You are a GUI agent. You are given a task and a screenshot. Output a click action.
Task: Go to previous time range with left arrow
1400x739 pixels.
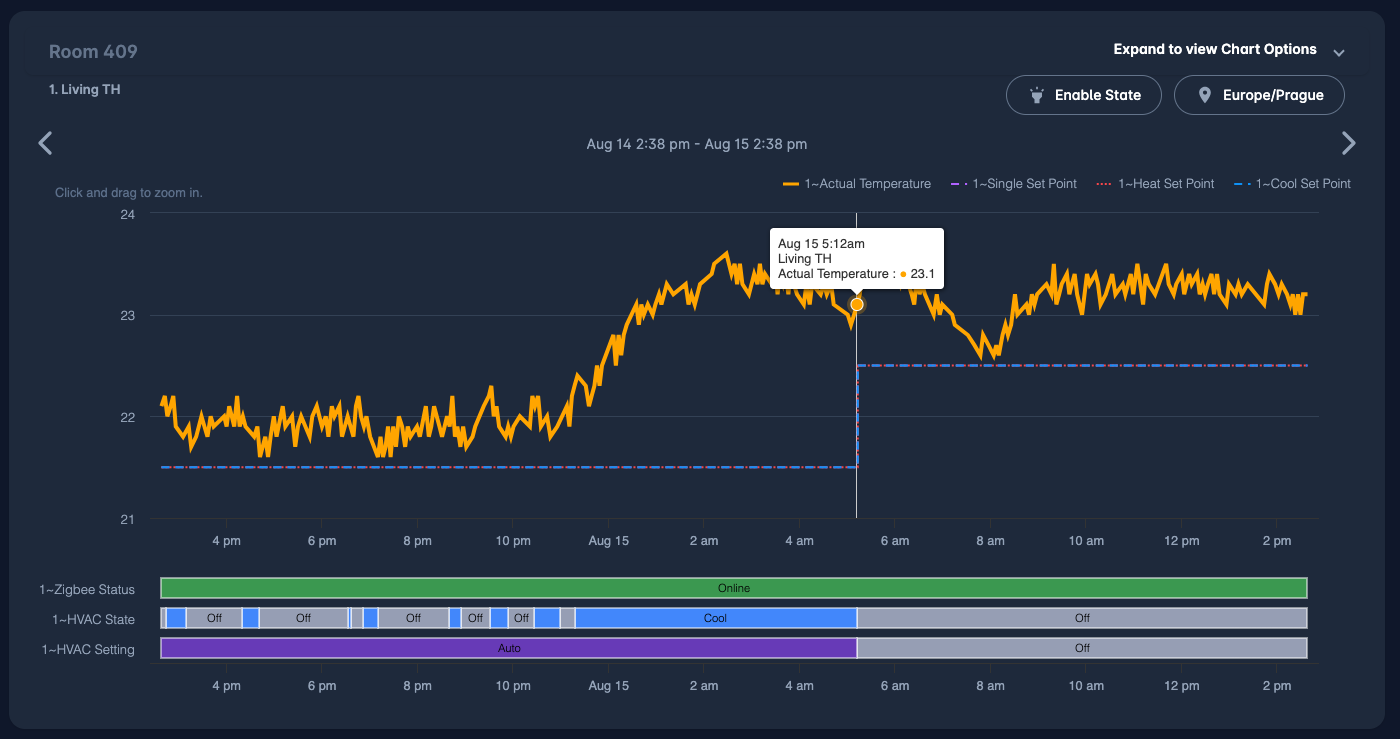click(45, 144)
